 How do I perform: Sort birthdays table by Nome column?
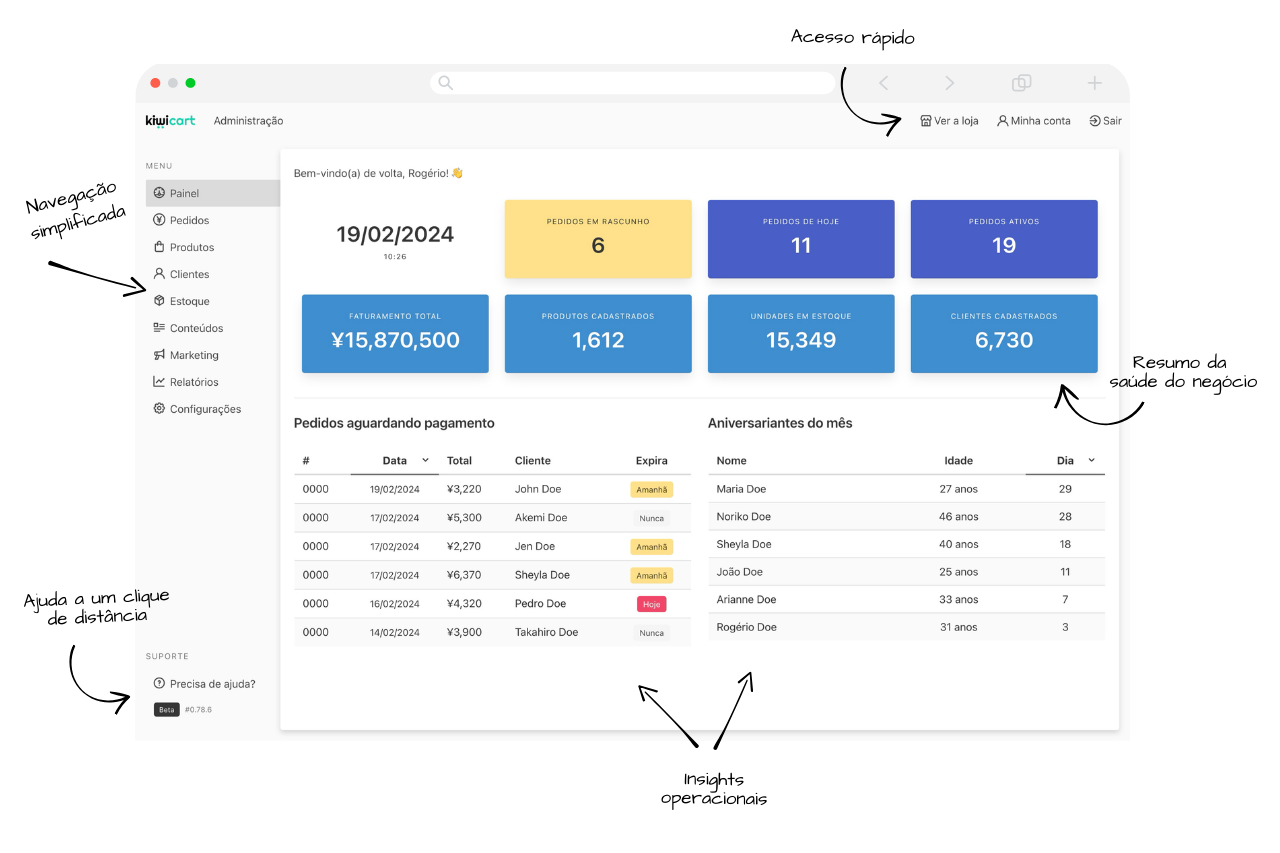click(x=732, y=461)
